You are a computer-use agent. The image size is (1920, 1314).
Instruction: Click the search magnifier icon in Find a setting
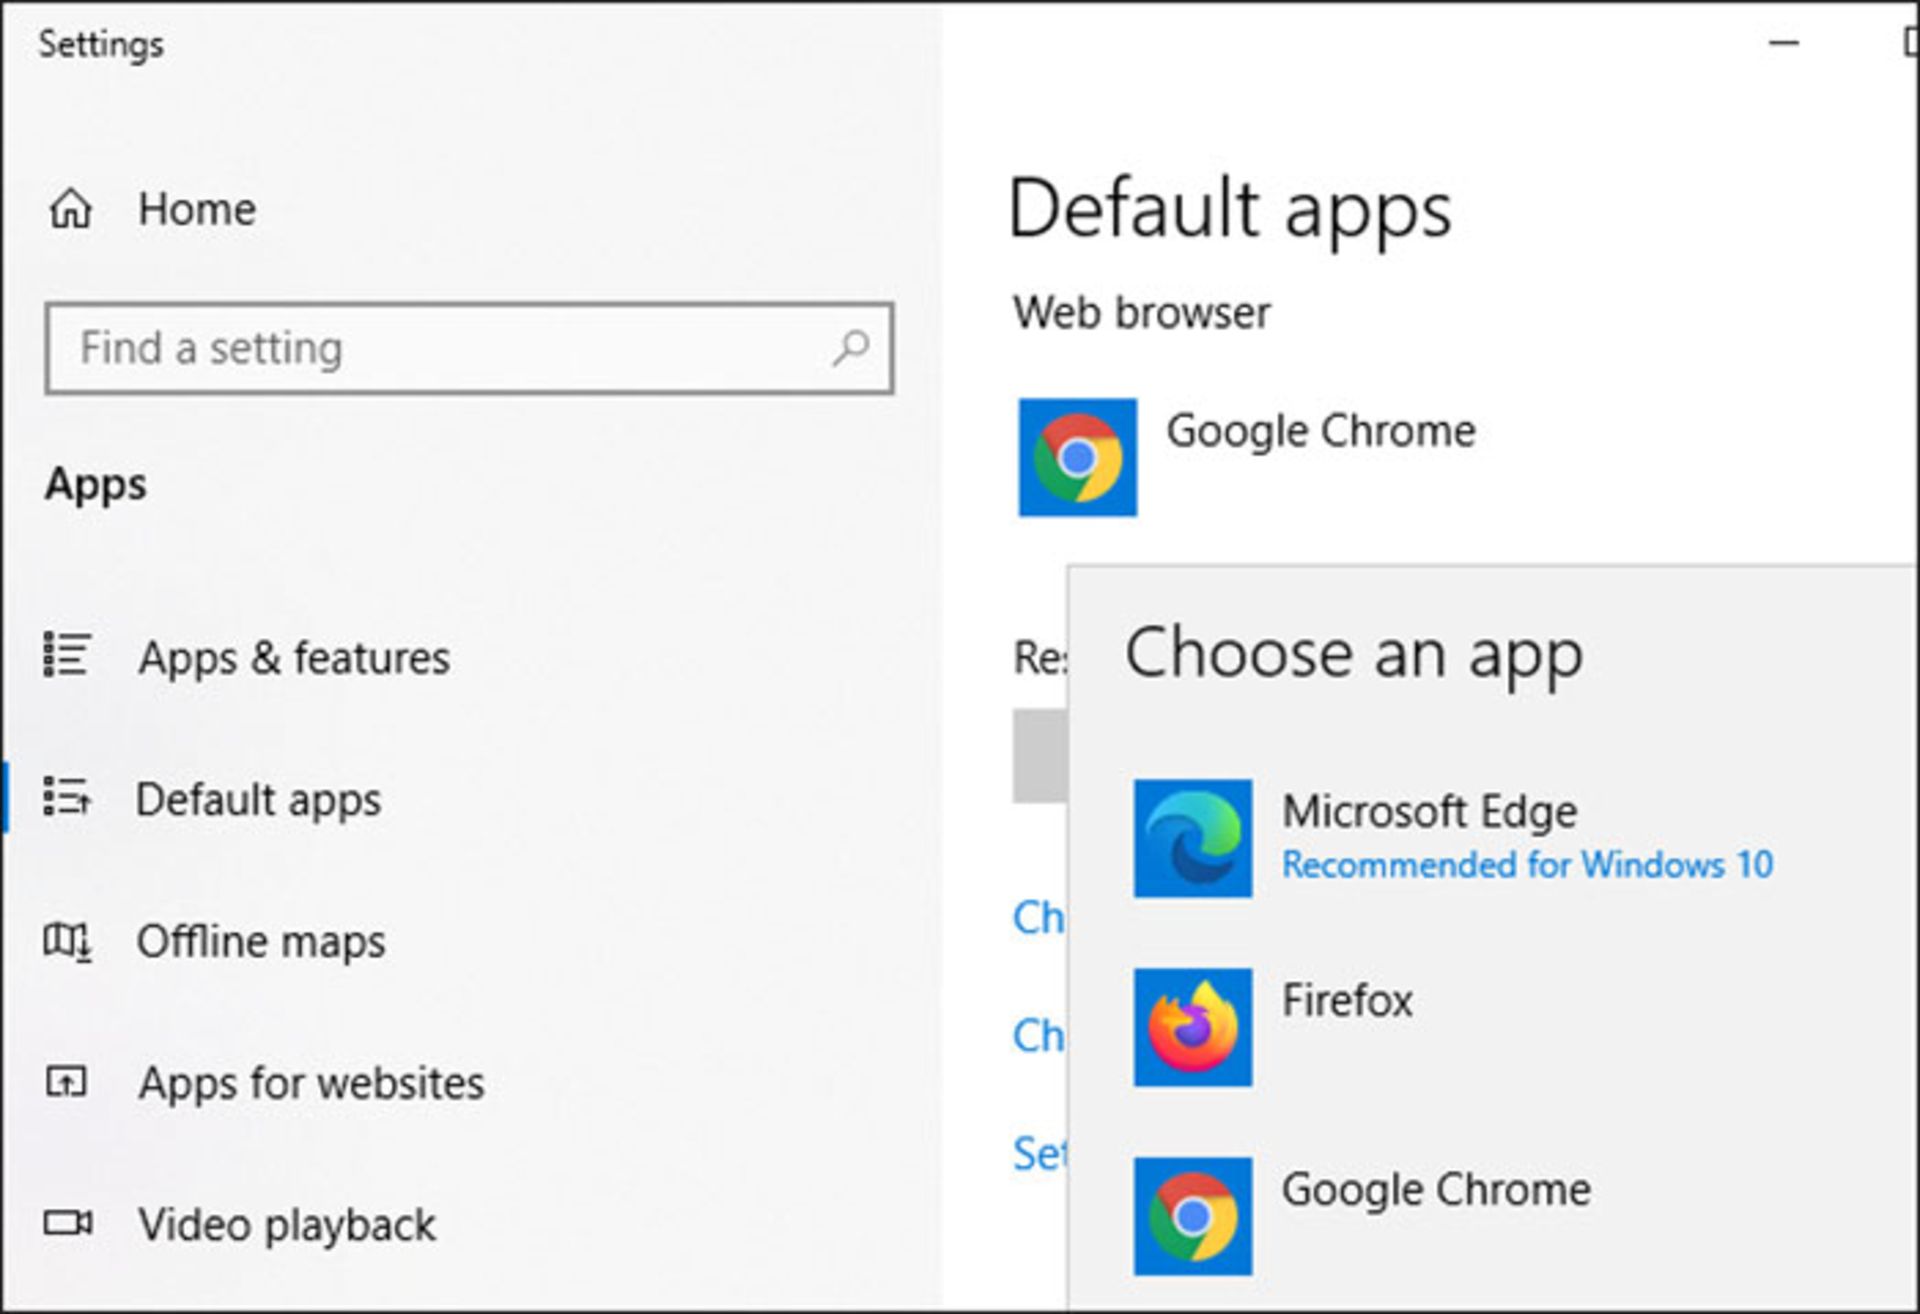click(x=848, y=348)
